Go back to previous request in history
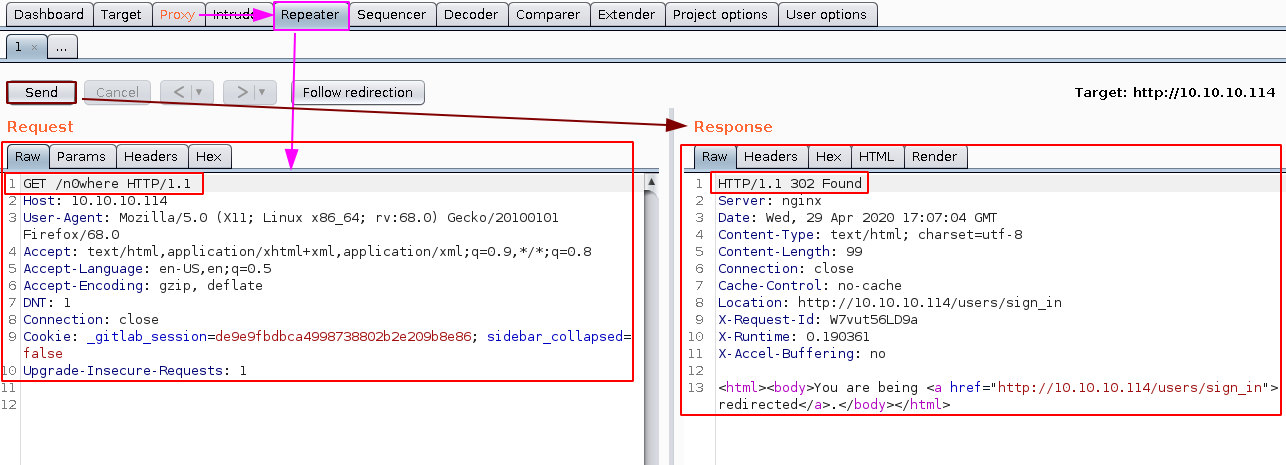 click(x=179, y=92)
